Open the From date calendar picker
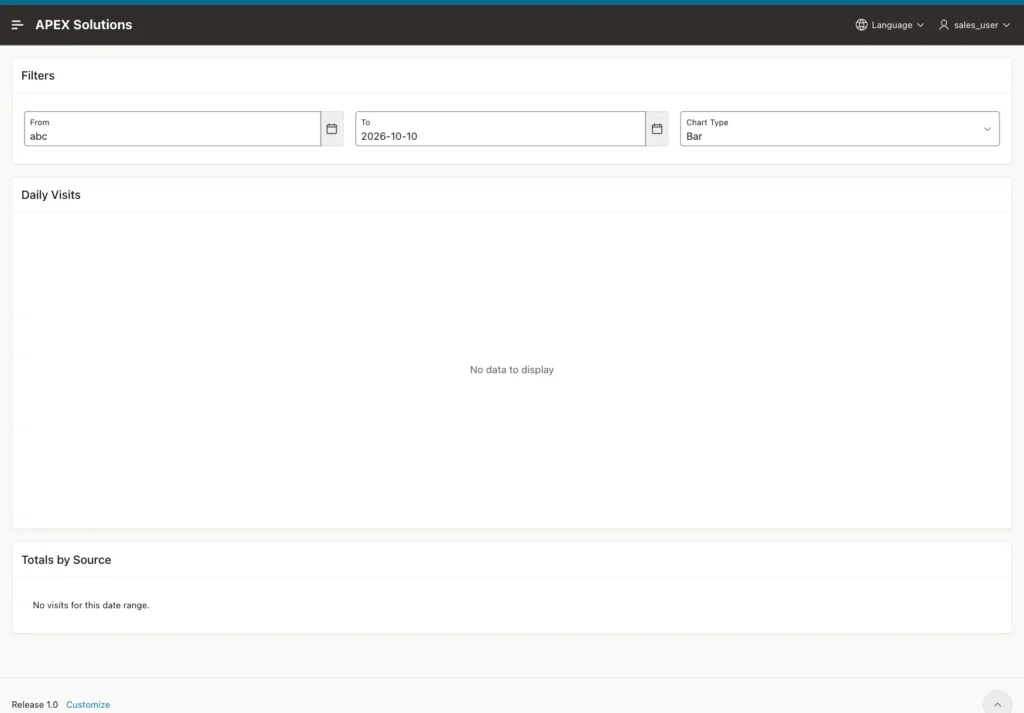Screen dimensions: 1024x713 (332, 129)
